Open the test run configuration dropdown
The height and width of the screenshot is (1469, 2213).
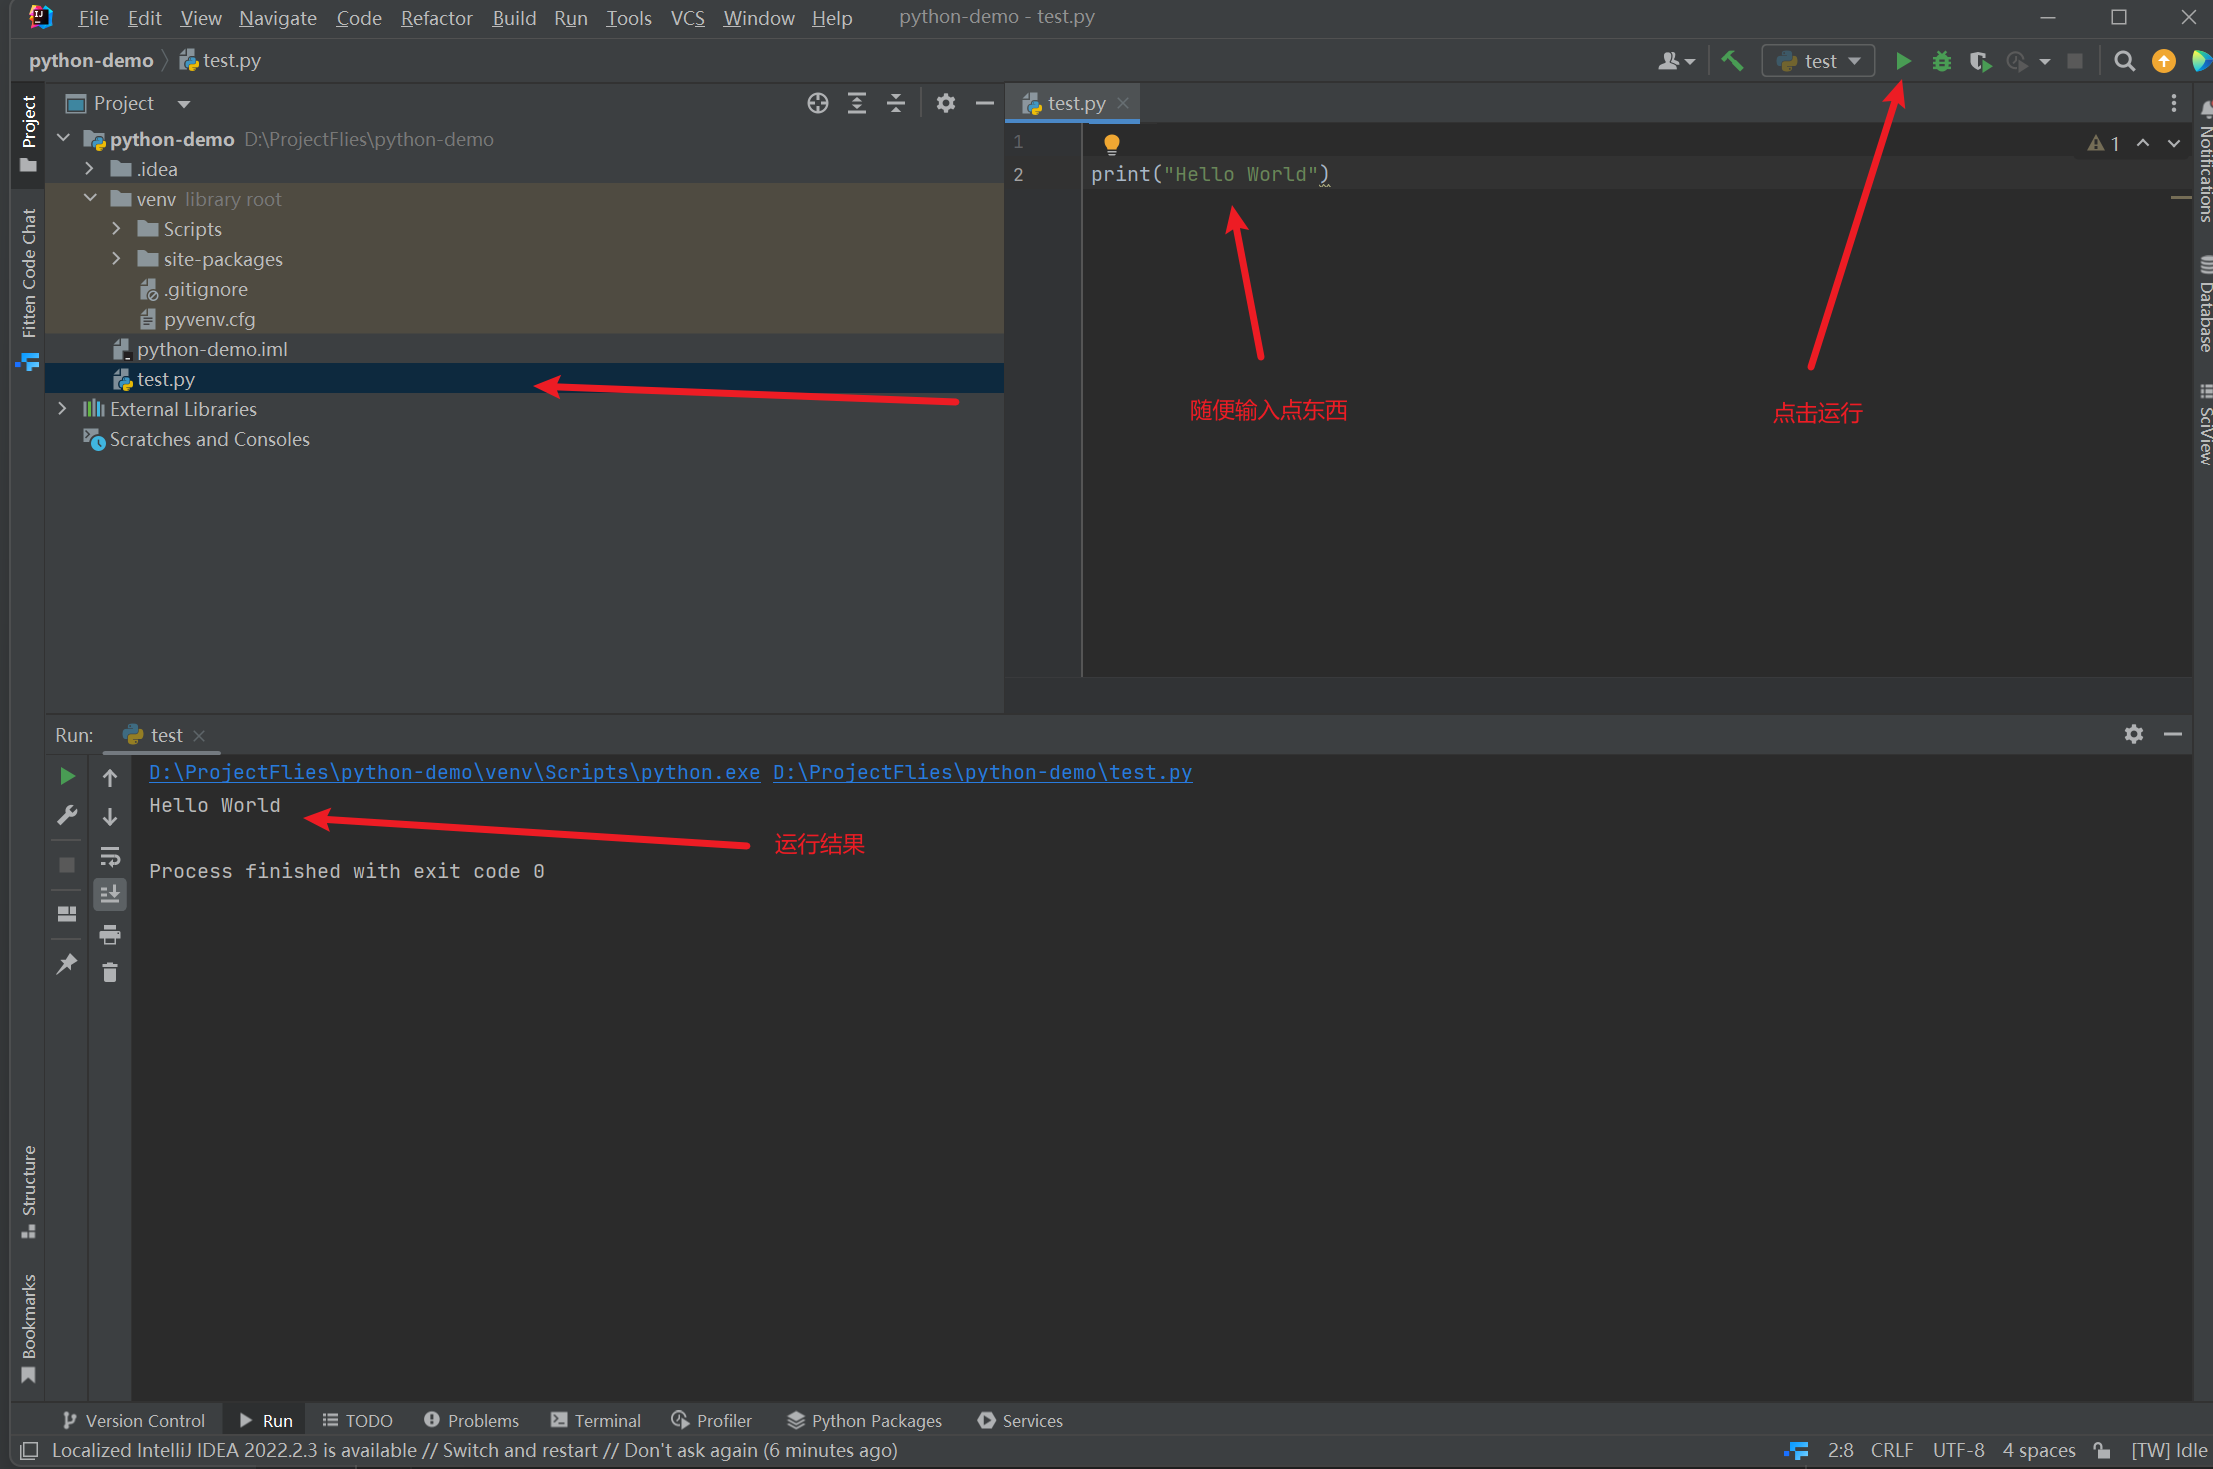(x=1819, y=61)
